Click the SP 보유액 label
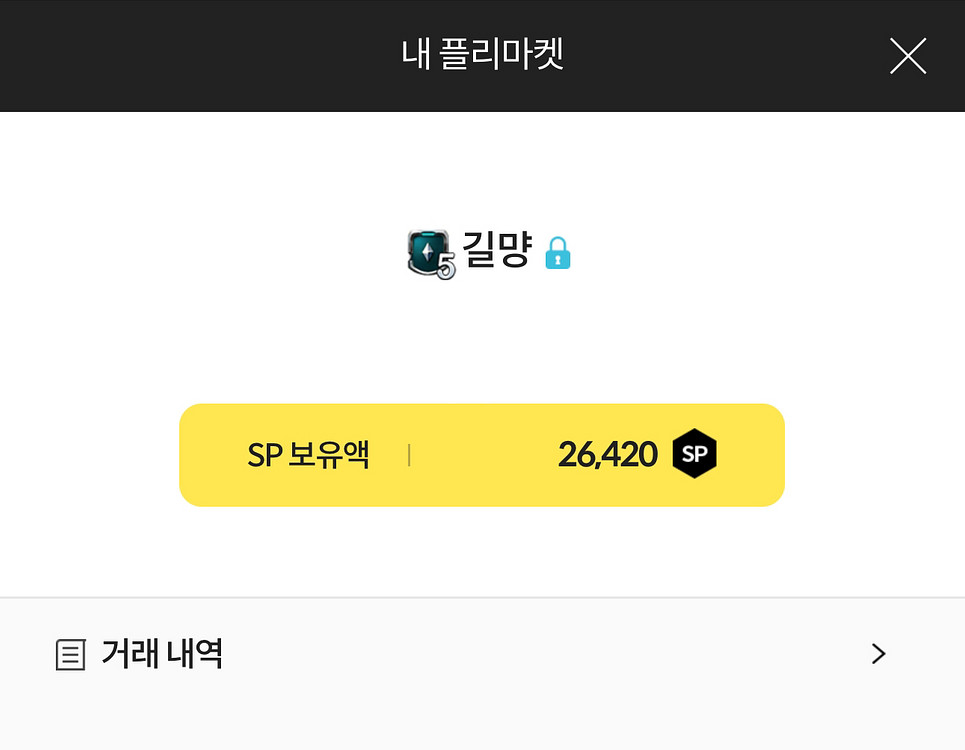Screen dimensions: 965x750 [x=308, y=455]
